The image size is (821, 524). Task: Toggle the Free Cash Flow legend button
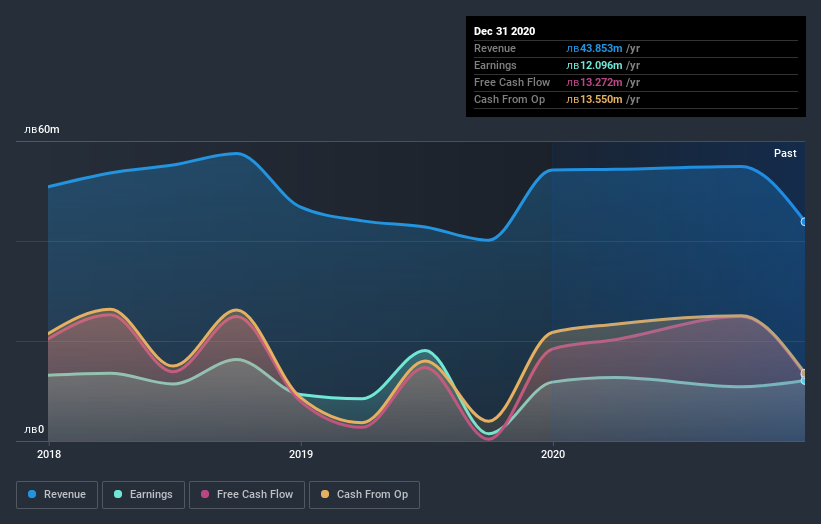click(x=247, y=495)
